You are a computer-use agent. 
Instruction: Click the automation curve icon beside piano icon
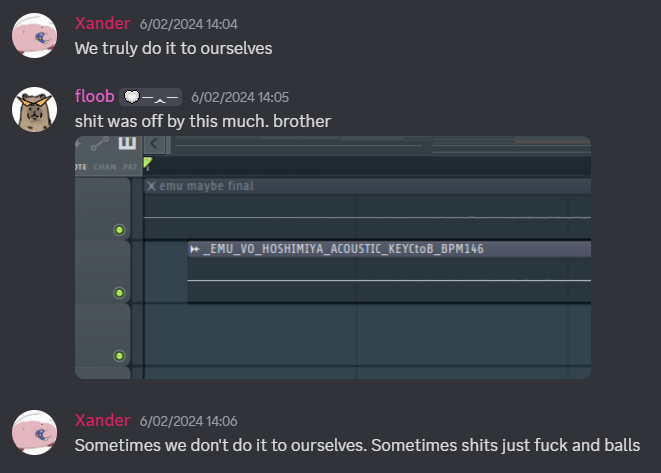click(100, 144)
